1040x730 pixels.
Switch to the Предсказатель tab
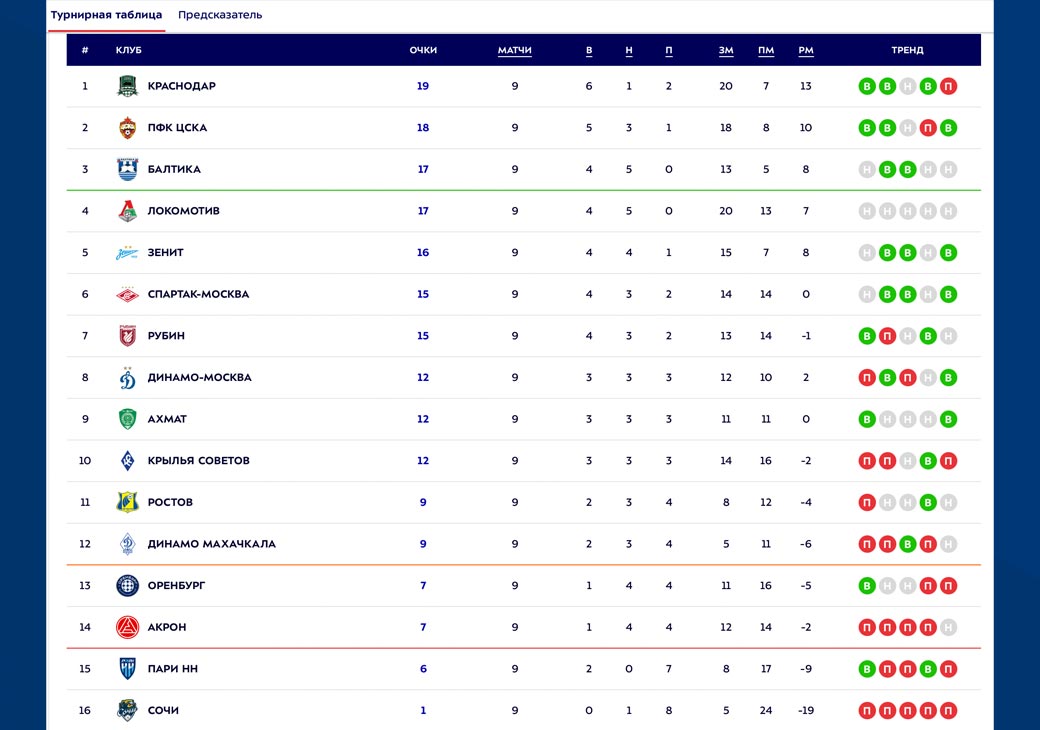(x=220, y=15)
